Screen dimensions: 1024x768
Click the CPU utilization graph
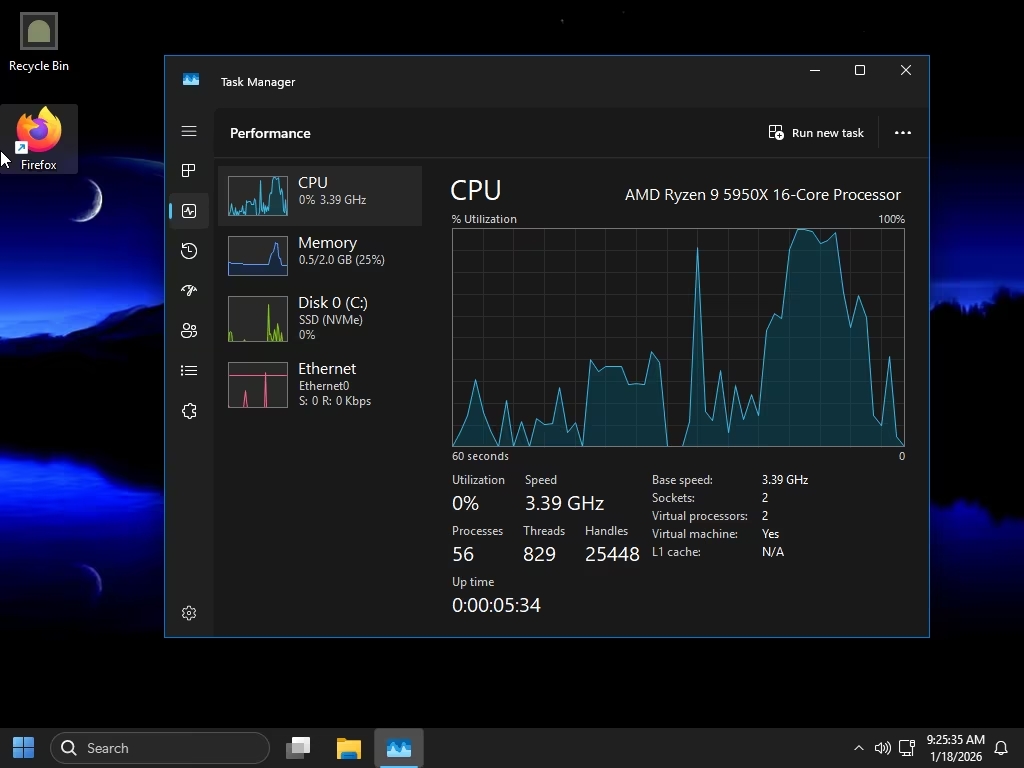(678, 337)
